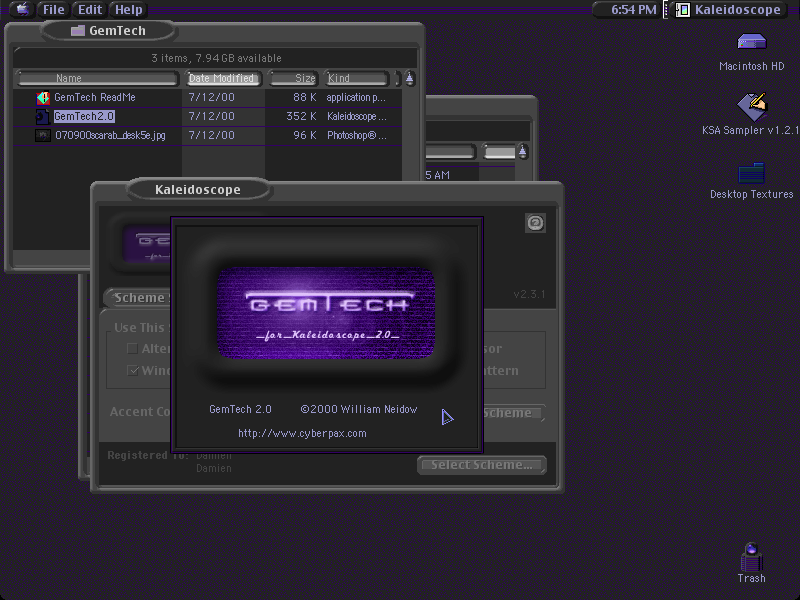This screenshot has width=800, height=600.
Task: Sort GemTech window by Kind column
Action: 356,78
